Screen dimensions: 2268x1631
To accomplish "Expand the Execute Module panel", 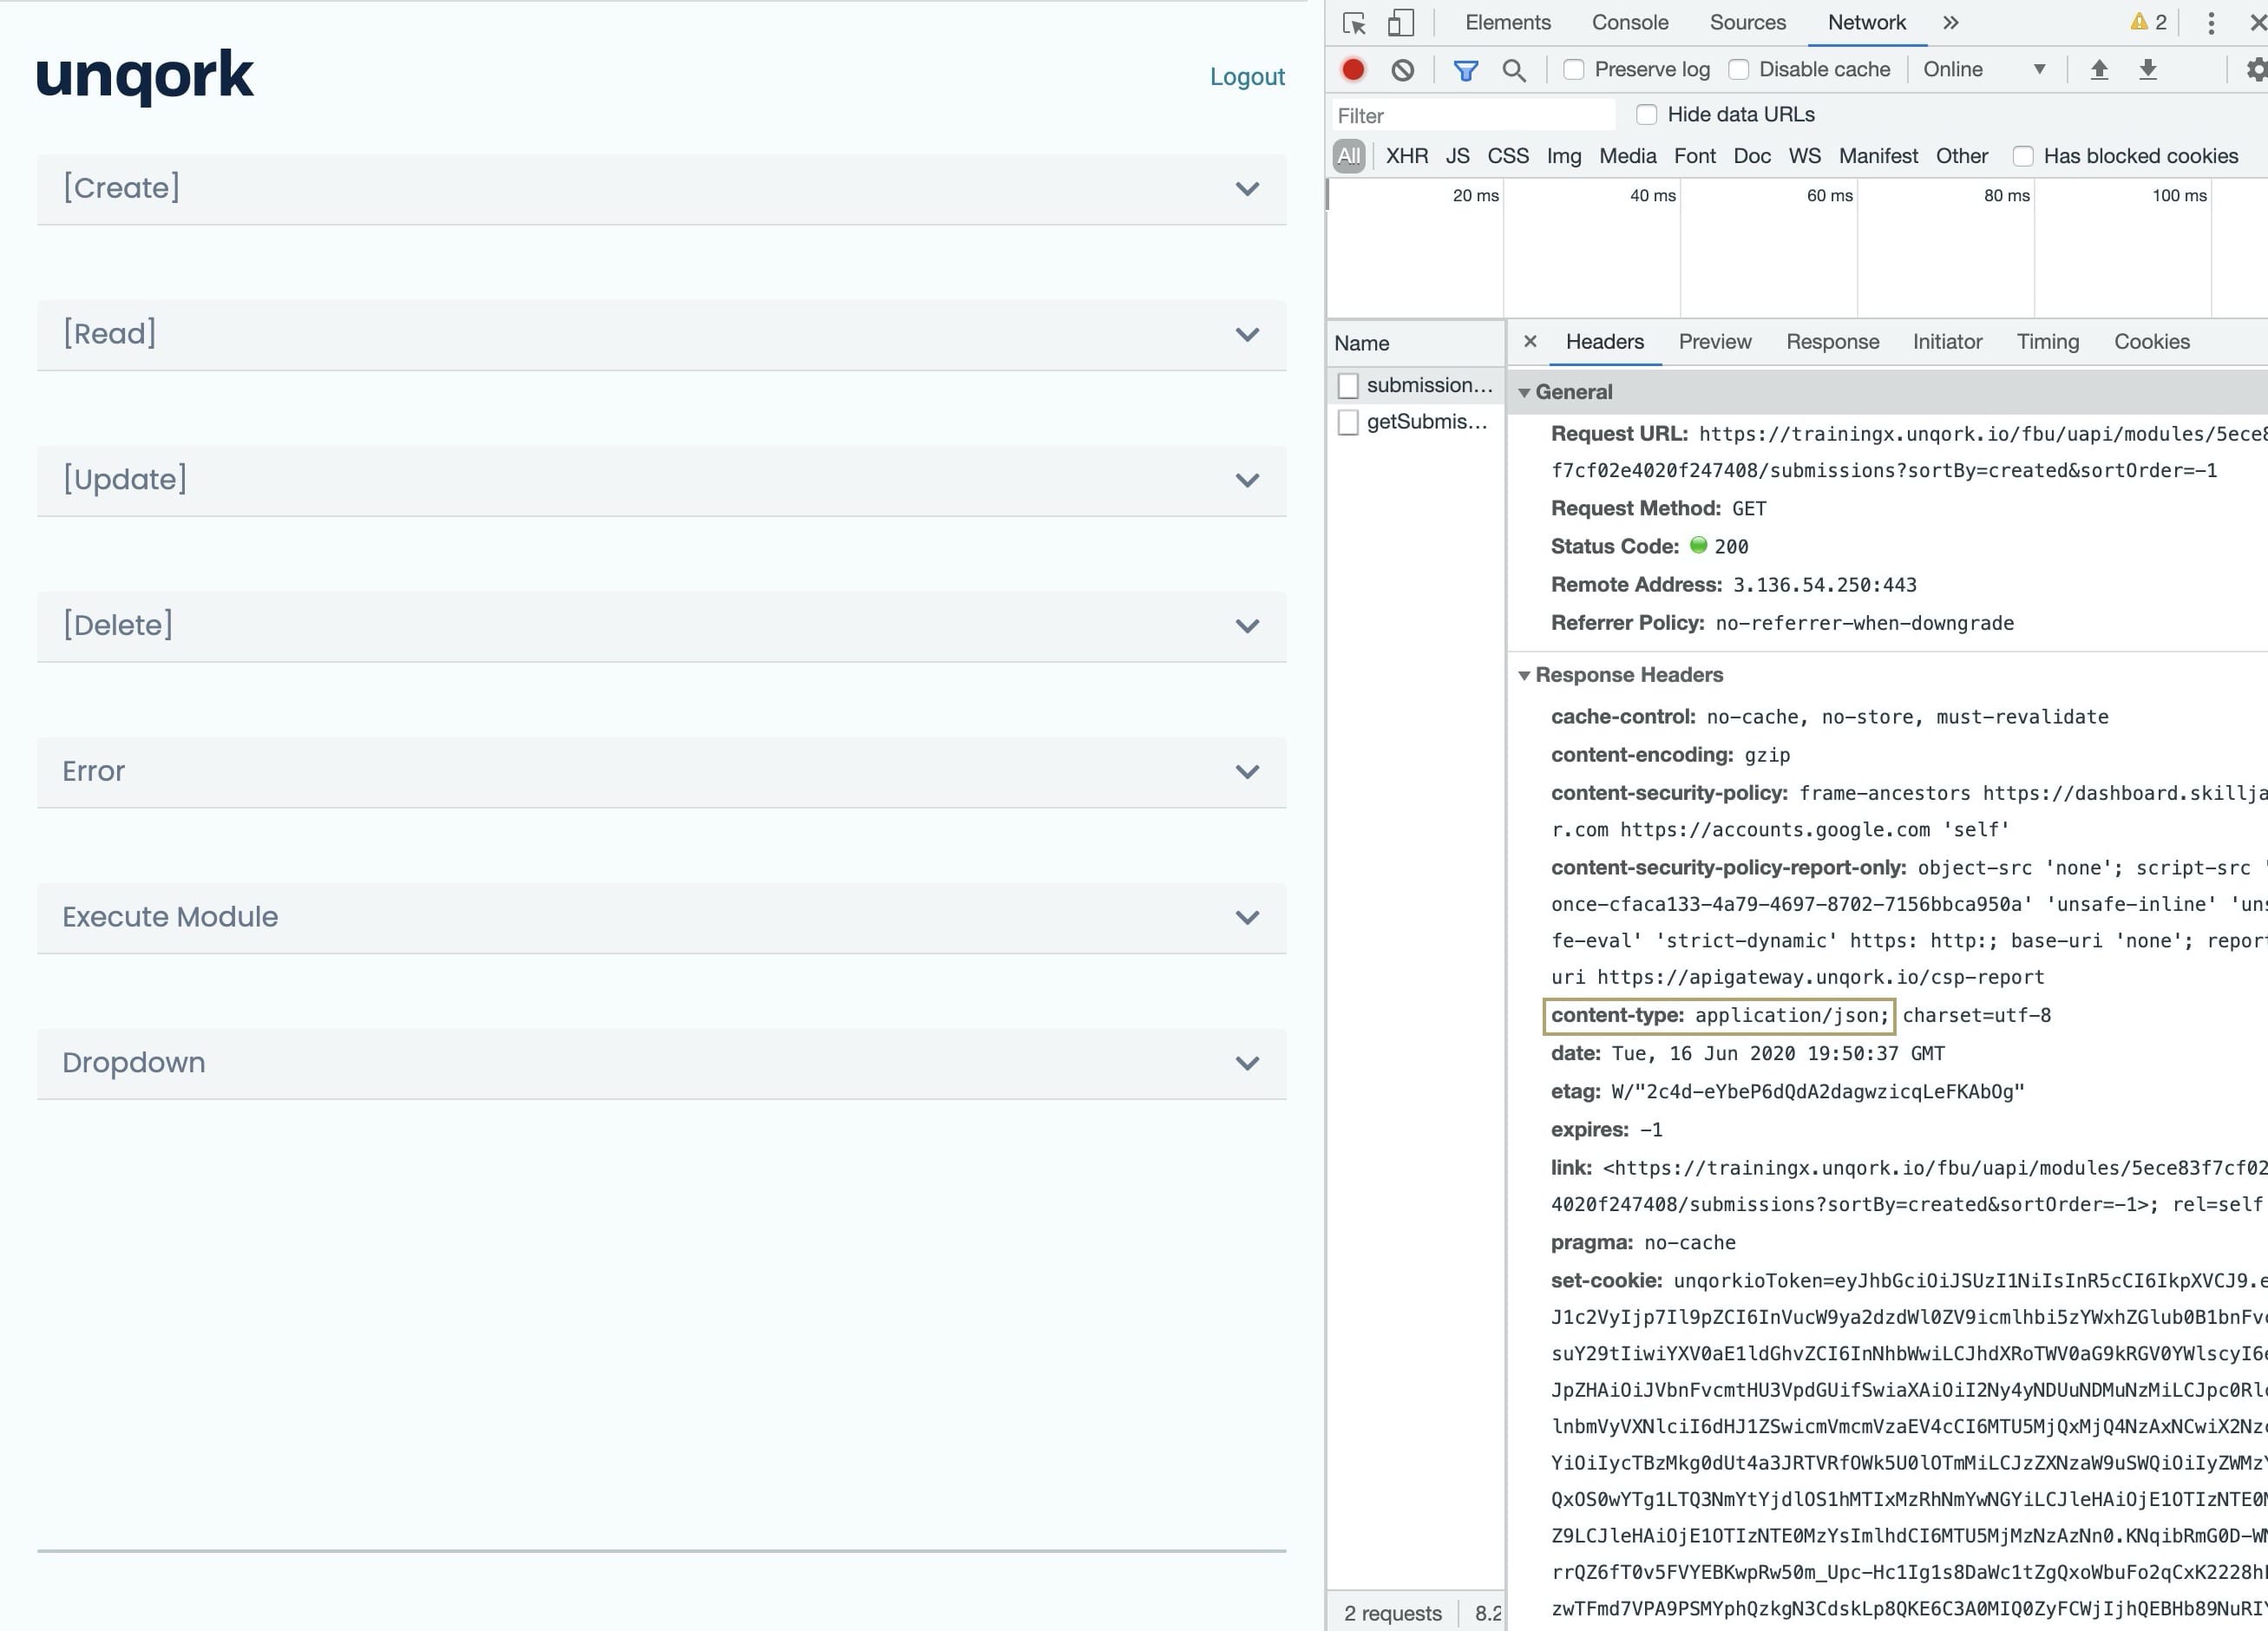I will [x=661, y=918].
